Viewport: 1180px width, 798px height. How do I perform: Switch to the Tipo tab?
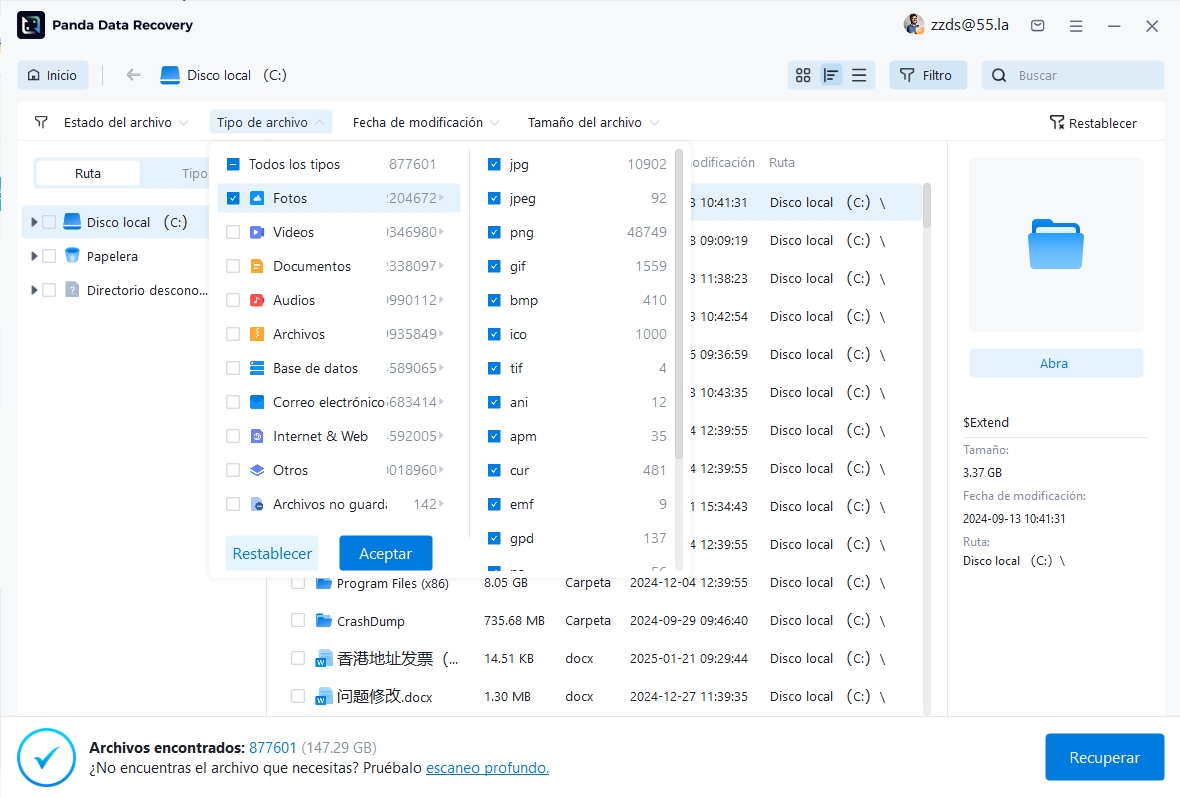(194, 173)
